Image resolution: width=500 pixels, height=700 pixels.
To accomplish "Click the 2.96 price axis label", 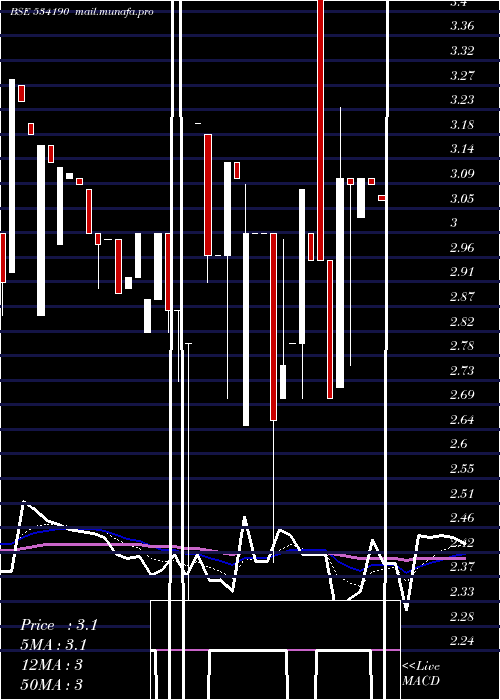I will coord(462,247).
